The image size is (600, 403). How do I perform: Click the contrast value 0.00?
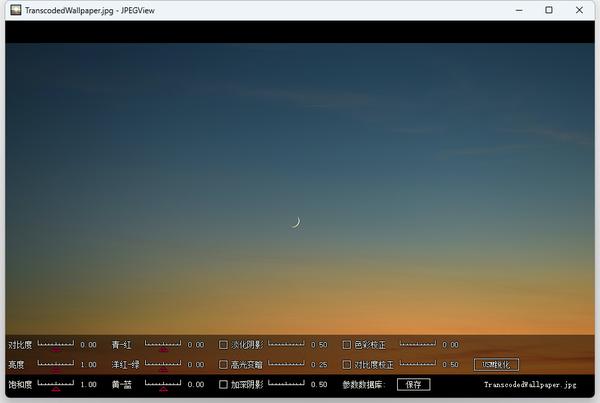[x=88, y=344]
